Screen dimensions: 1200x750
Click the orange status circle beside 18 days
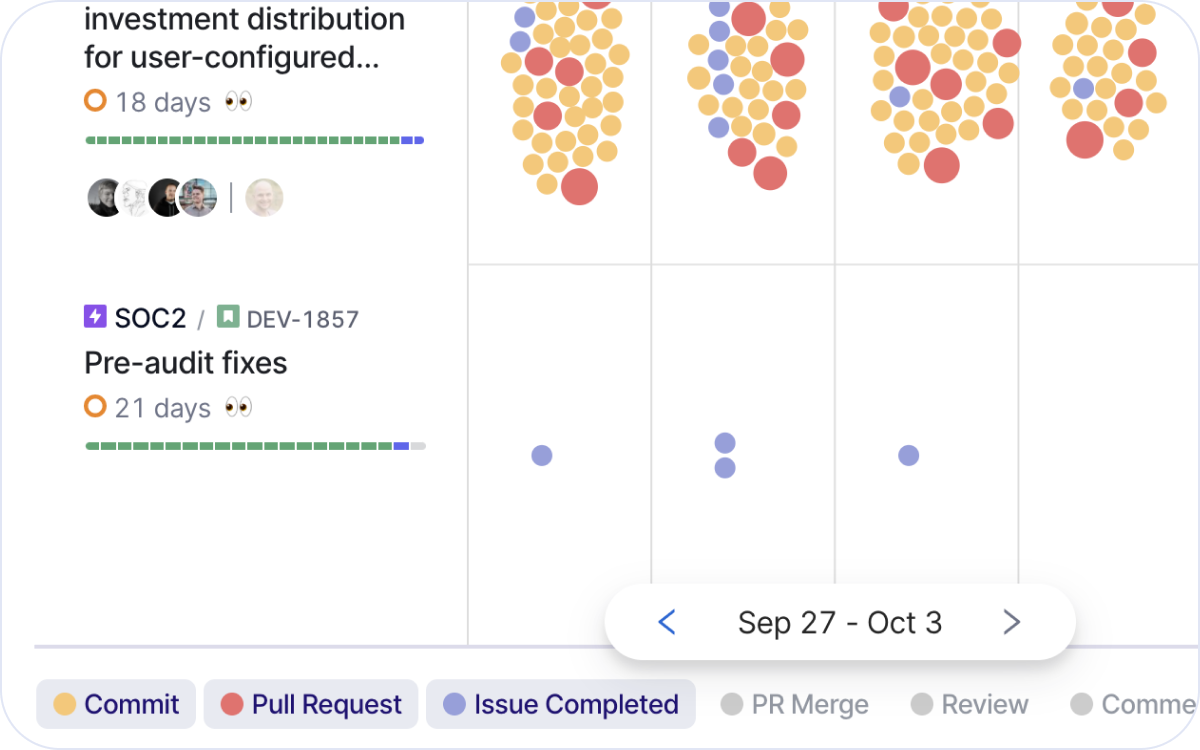pos(95,101)
